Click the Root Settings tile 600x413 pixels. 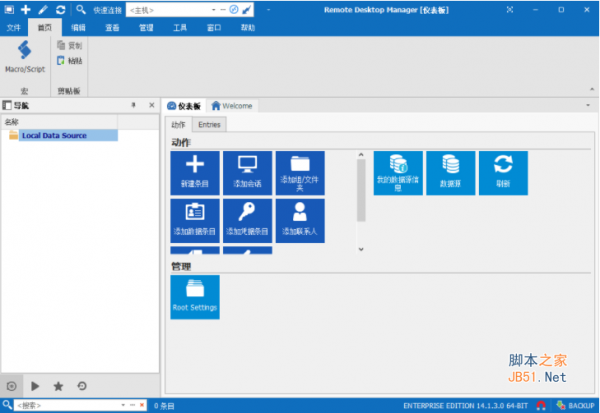195,297
